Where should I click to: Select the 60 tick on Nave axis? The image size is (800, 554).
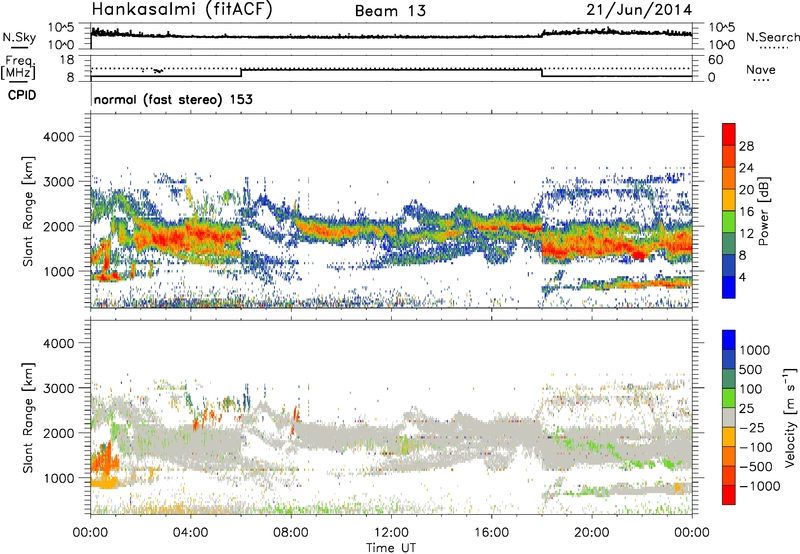715,60
